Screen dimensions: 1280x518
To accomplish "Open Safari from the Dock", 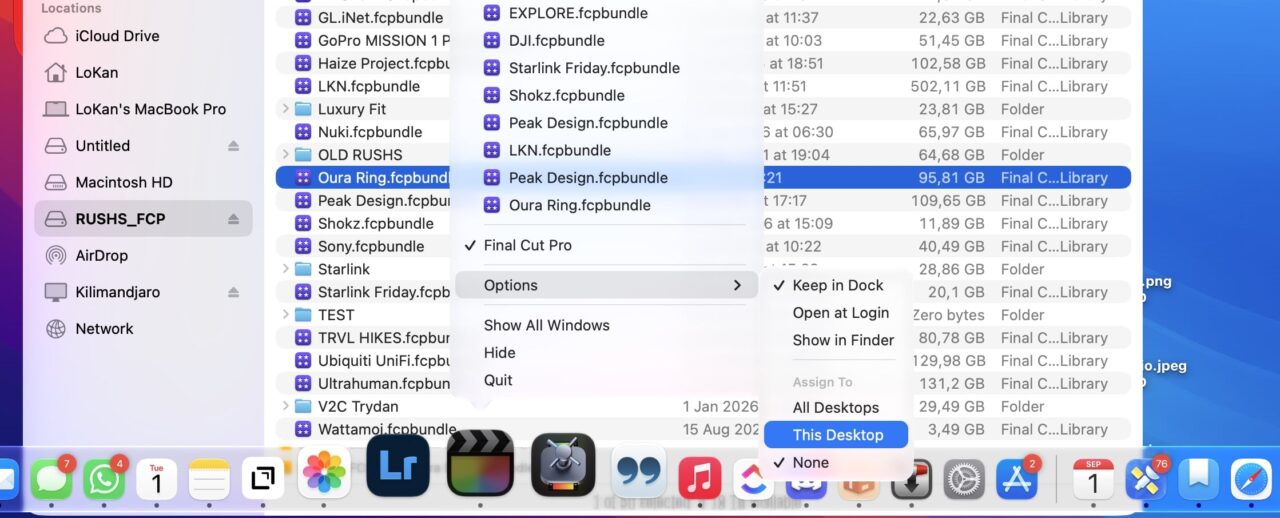I will point(1251,479).
